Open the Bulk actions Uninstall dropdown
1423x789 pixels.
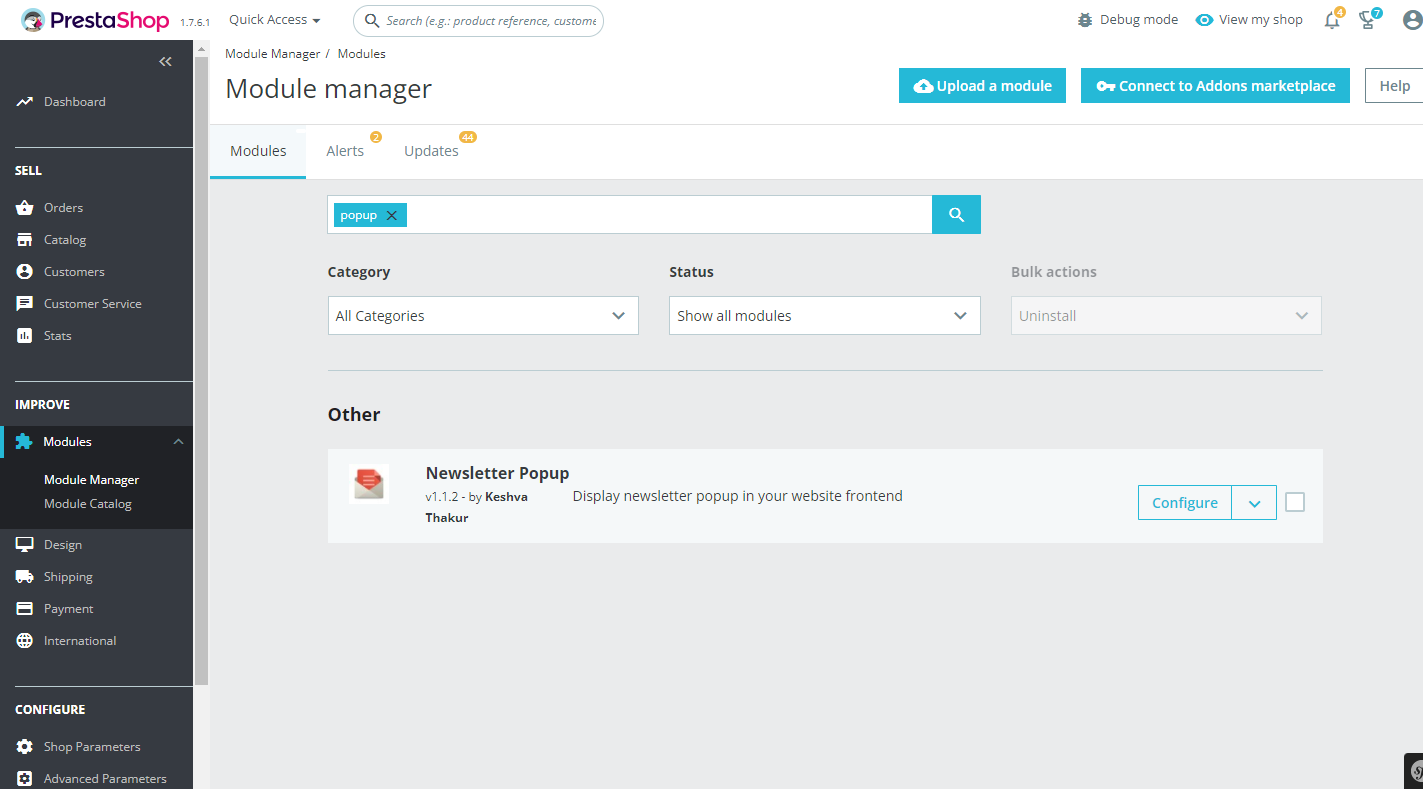point(1166,316)
